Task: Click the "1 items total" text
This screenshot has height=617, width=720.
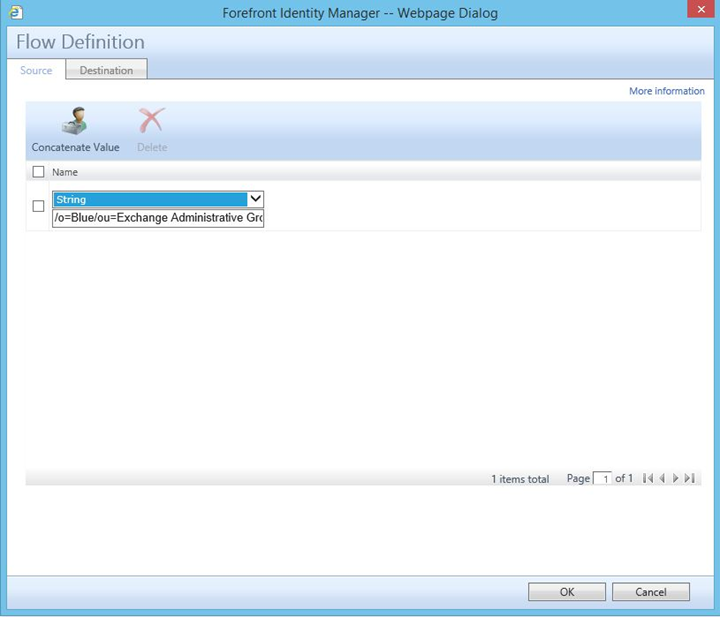Action: pos(520,479)
